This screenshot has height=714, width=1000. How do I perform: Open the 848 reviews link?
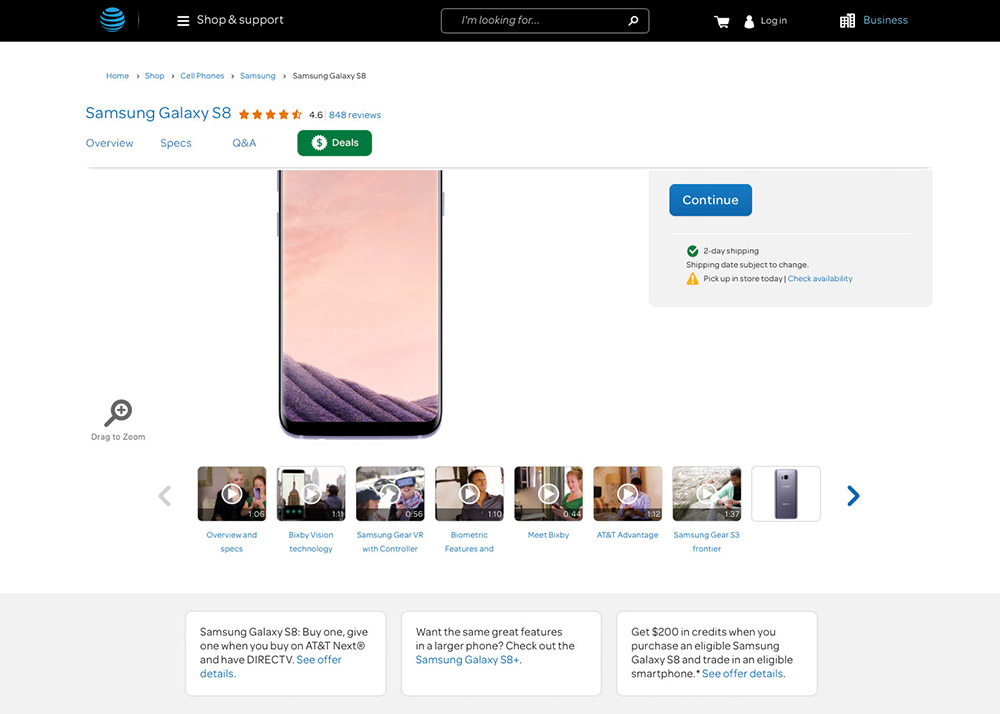tap(355, 115)
